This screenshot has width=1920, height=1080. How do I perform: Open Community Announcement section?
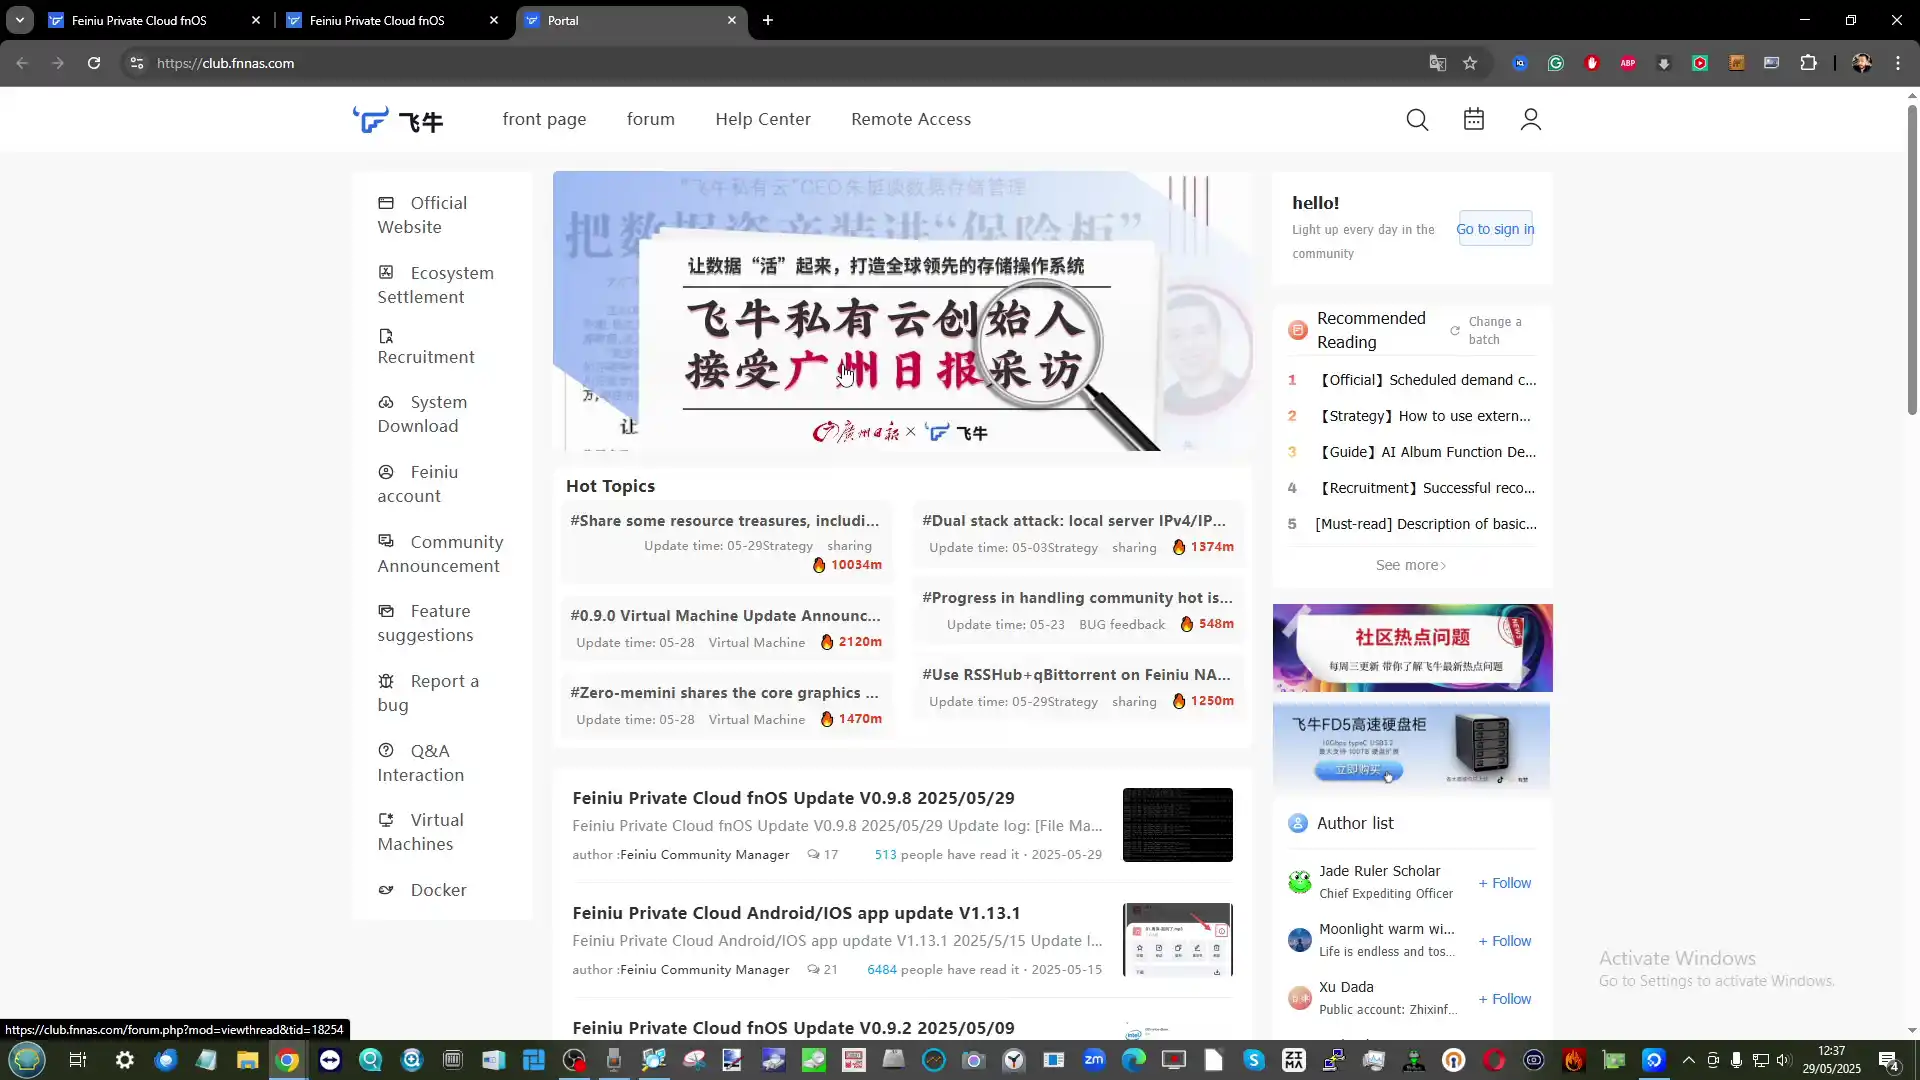440,554
